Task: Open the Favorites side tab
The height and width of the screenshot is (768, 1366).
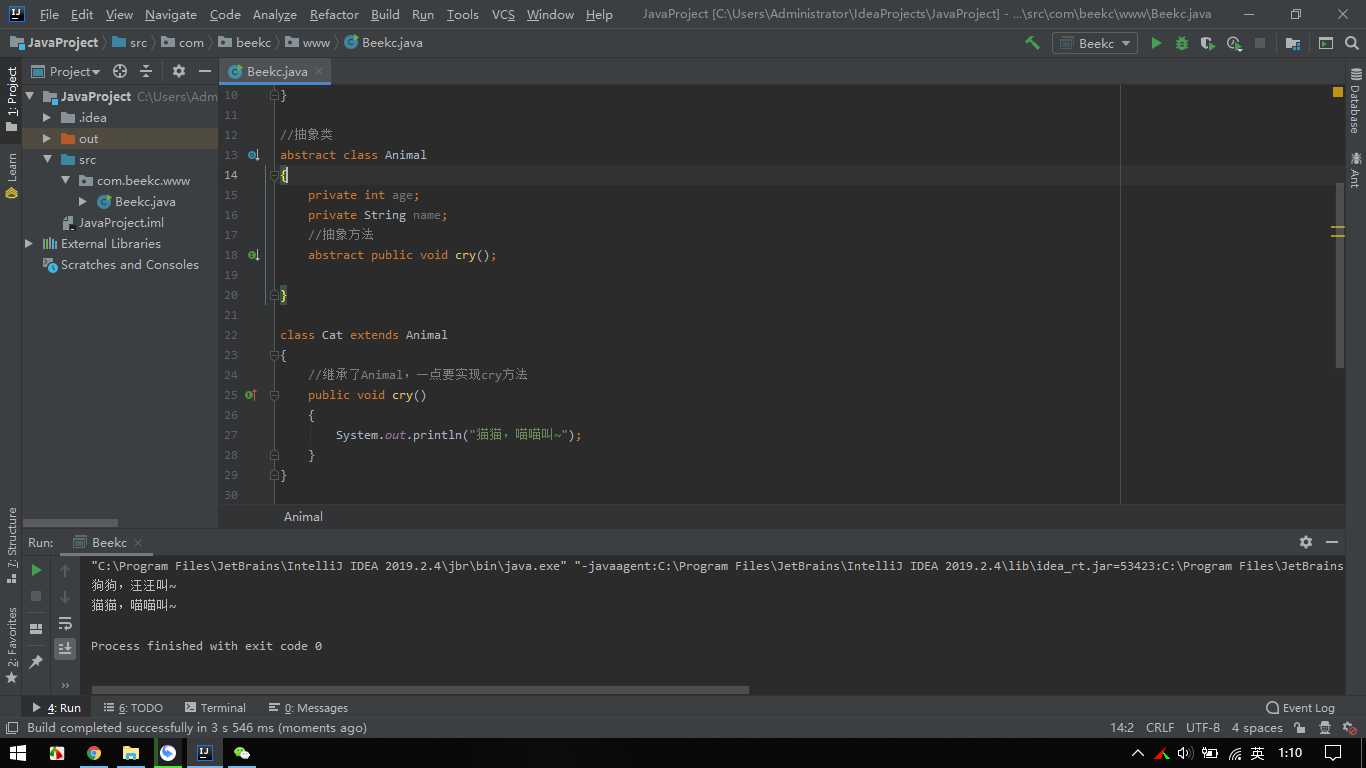Action: click(12, 645)
